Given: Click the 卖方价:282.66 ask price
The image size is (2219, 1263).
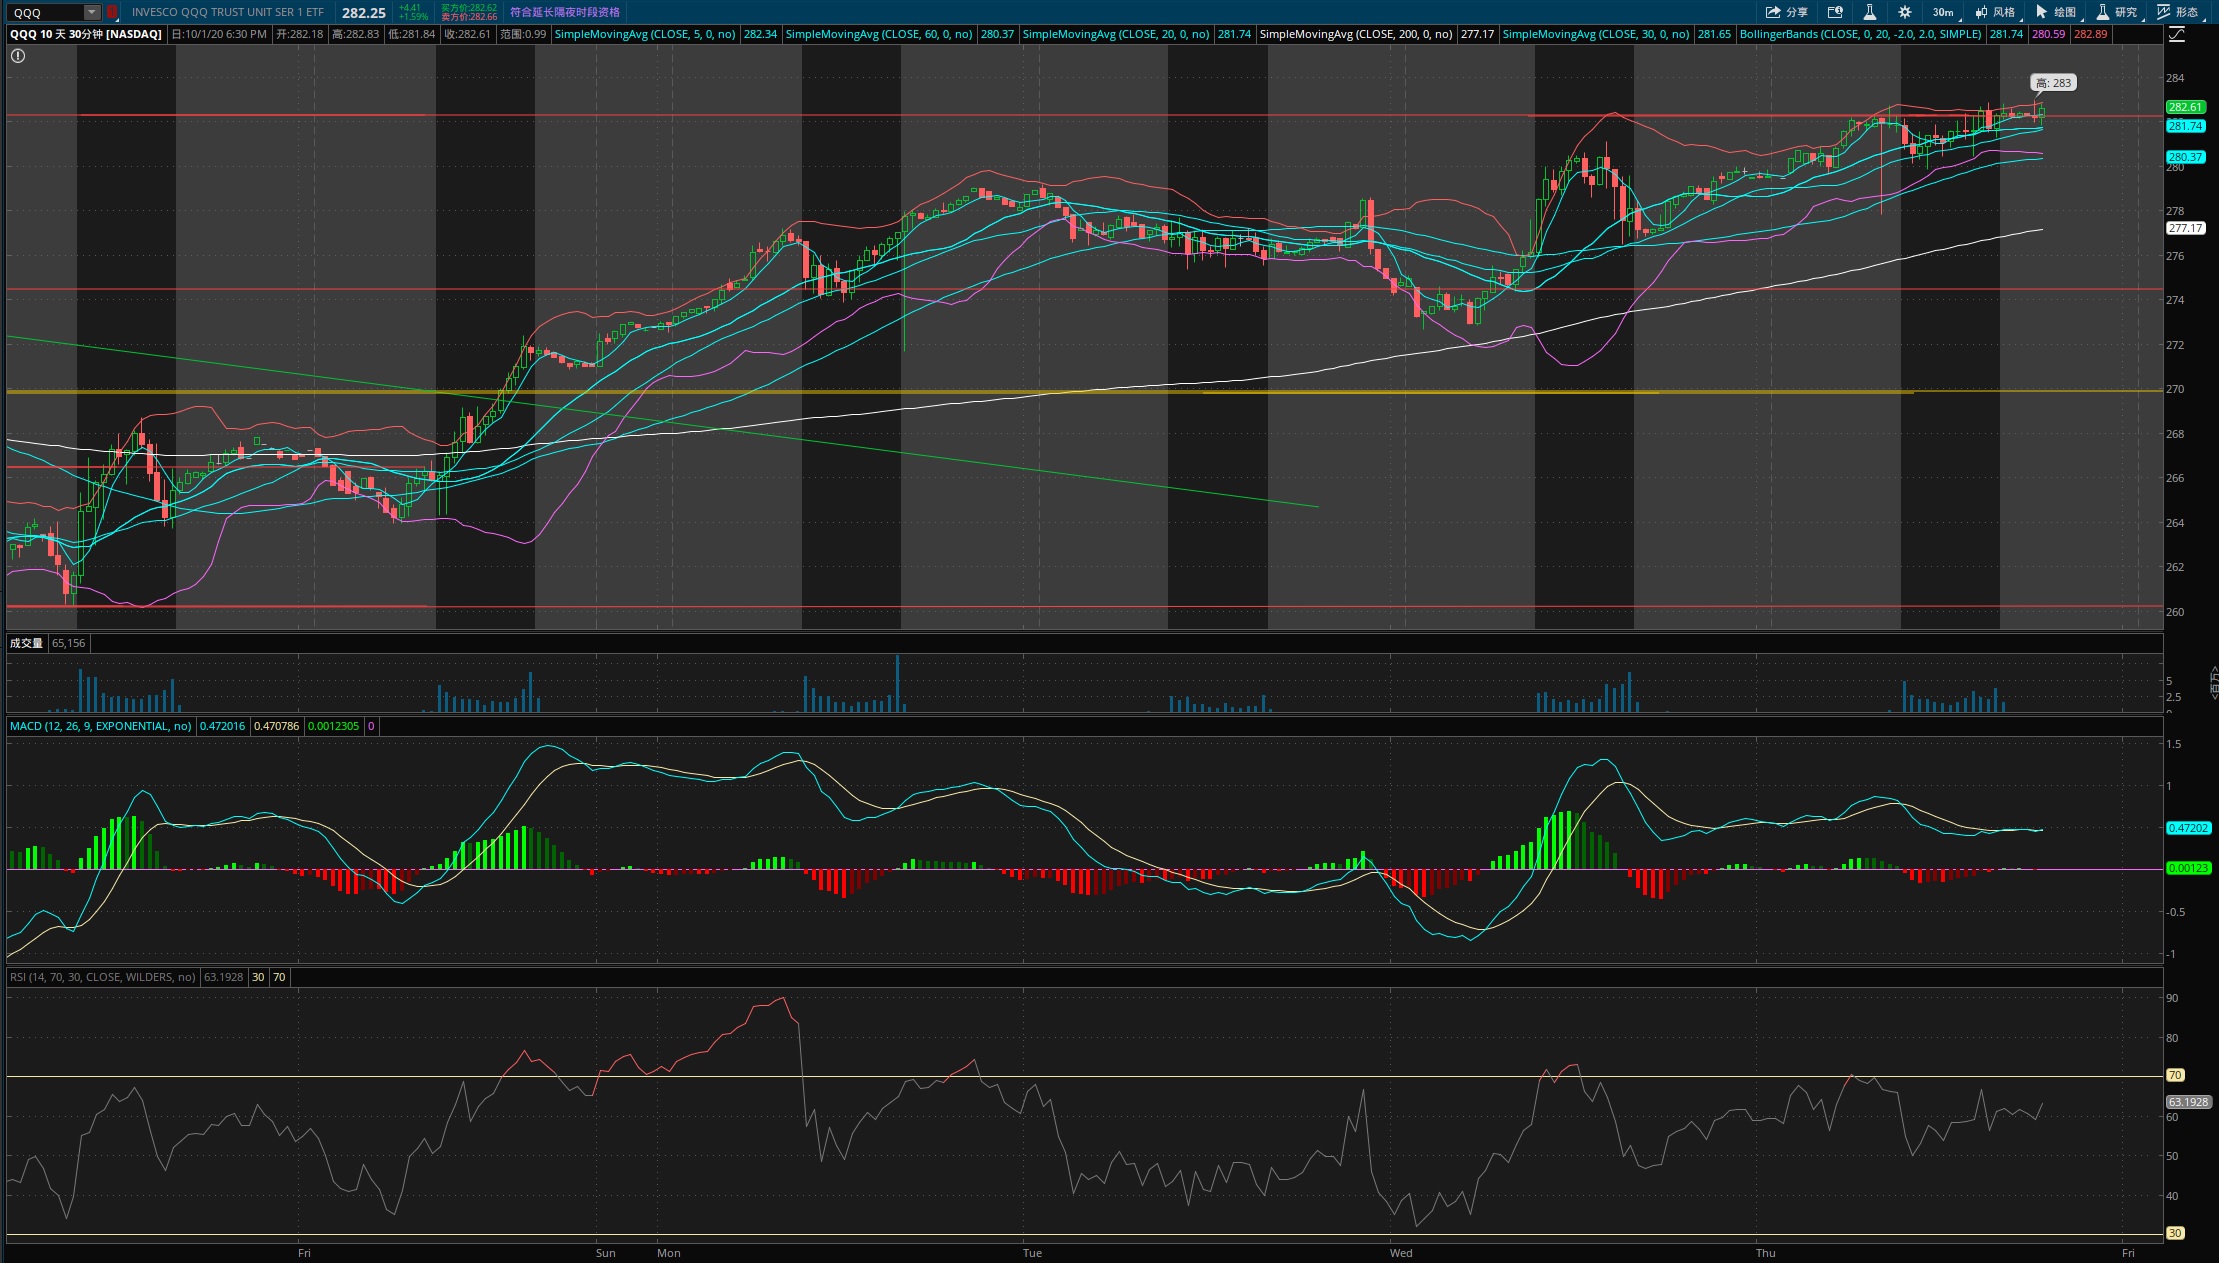Looking at the screenshot, I should coord(469,17).
